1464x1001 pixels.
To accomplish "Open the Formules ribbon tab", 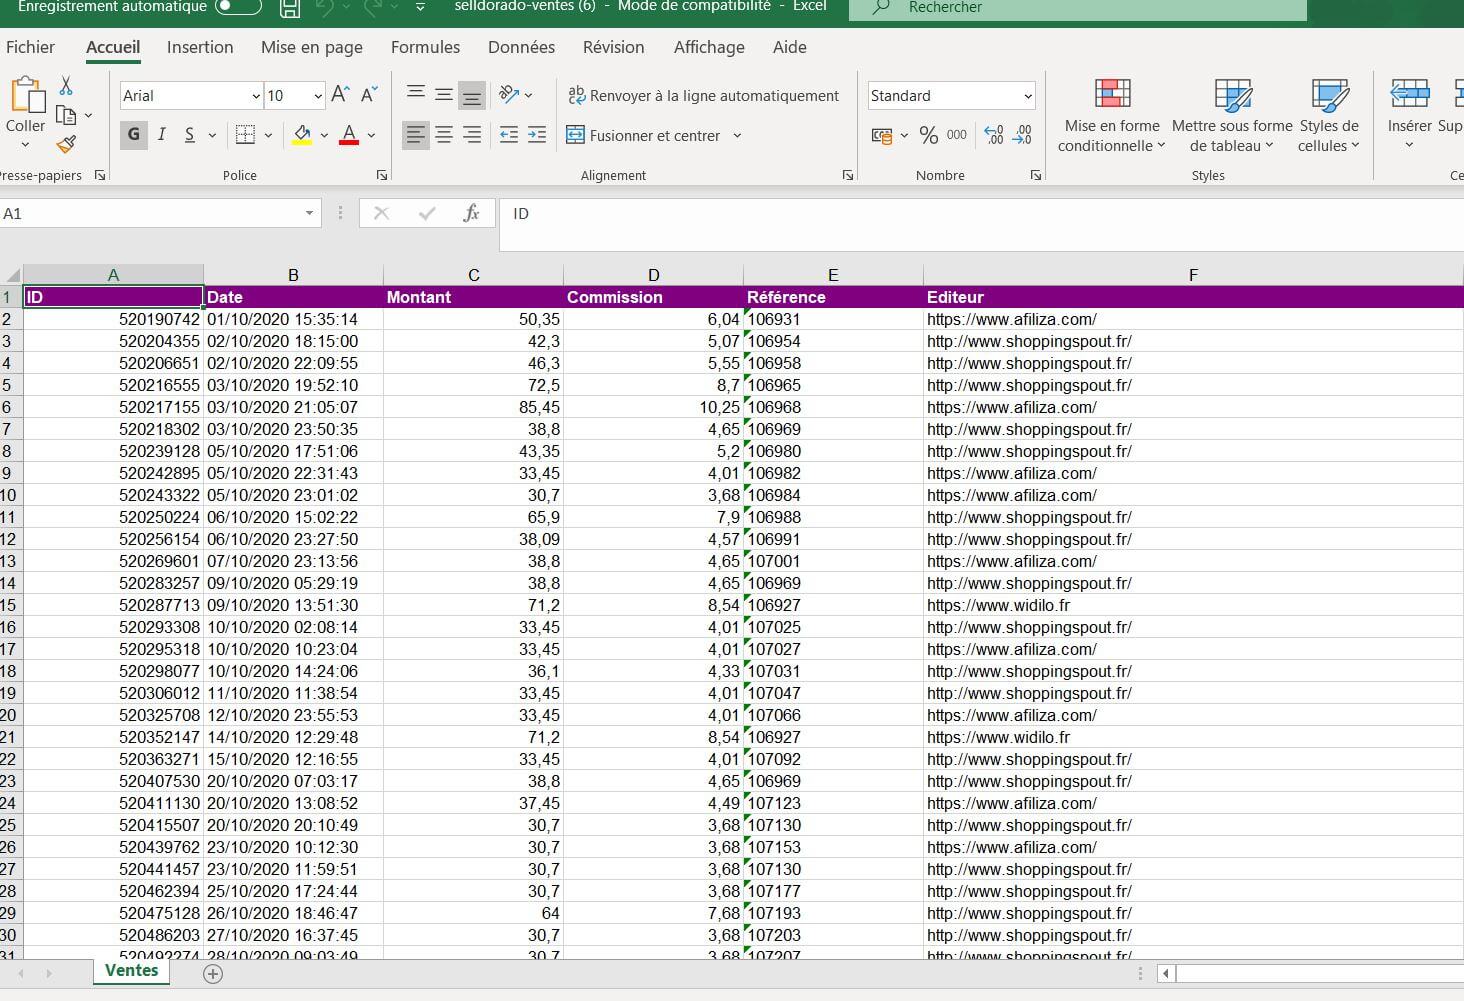I will 425,47.
